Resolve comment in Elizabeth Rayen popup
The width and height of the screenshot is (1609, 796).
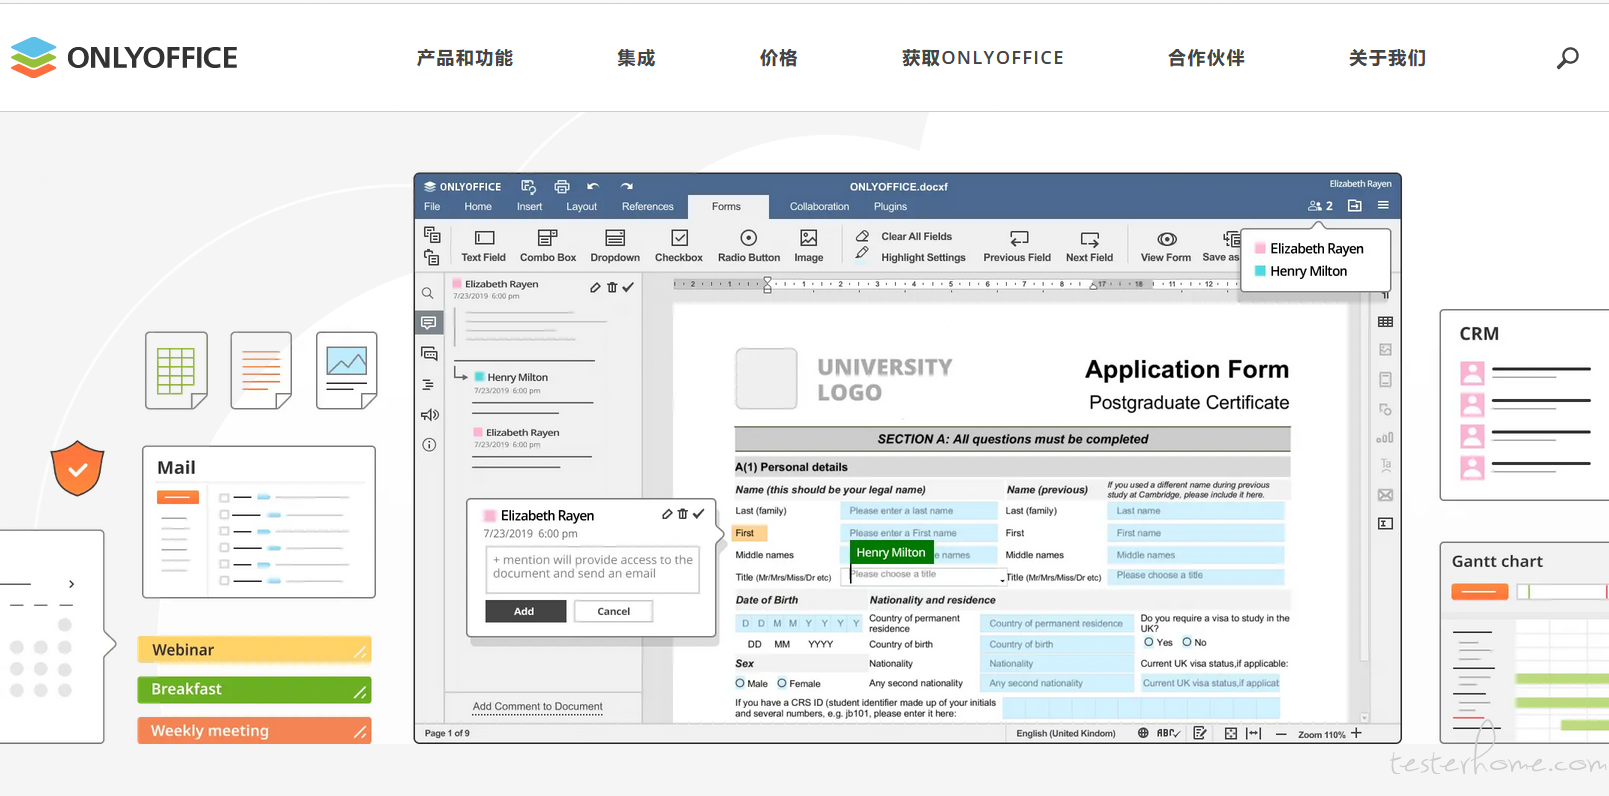(699, 514)
